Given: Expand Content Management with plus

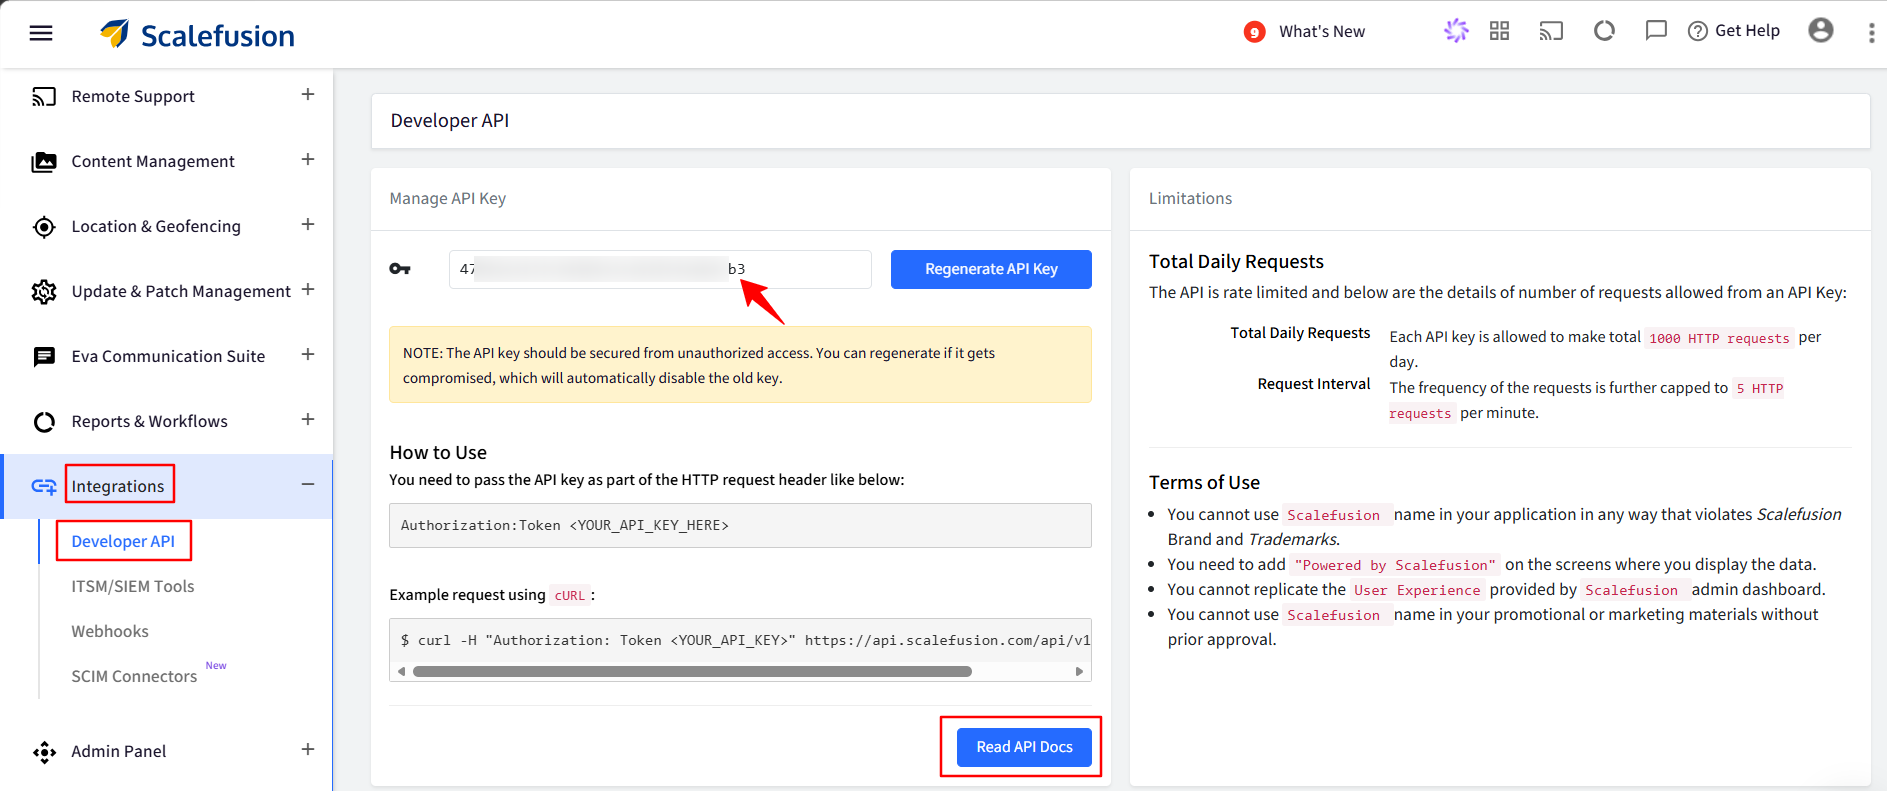Looking at the screenshot, I should point(308,160).
